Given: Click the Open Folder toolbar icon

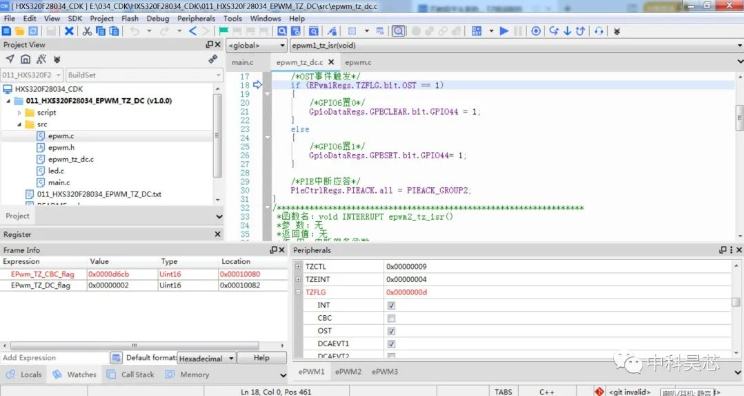Looking at the screenshot, I should [20, 31].
